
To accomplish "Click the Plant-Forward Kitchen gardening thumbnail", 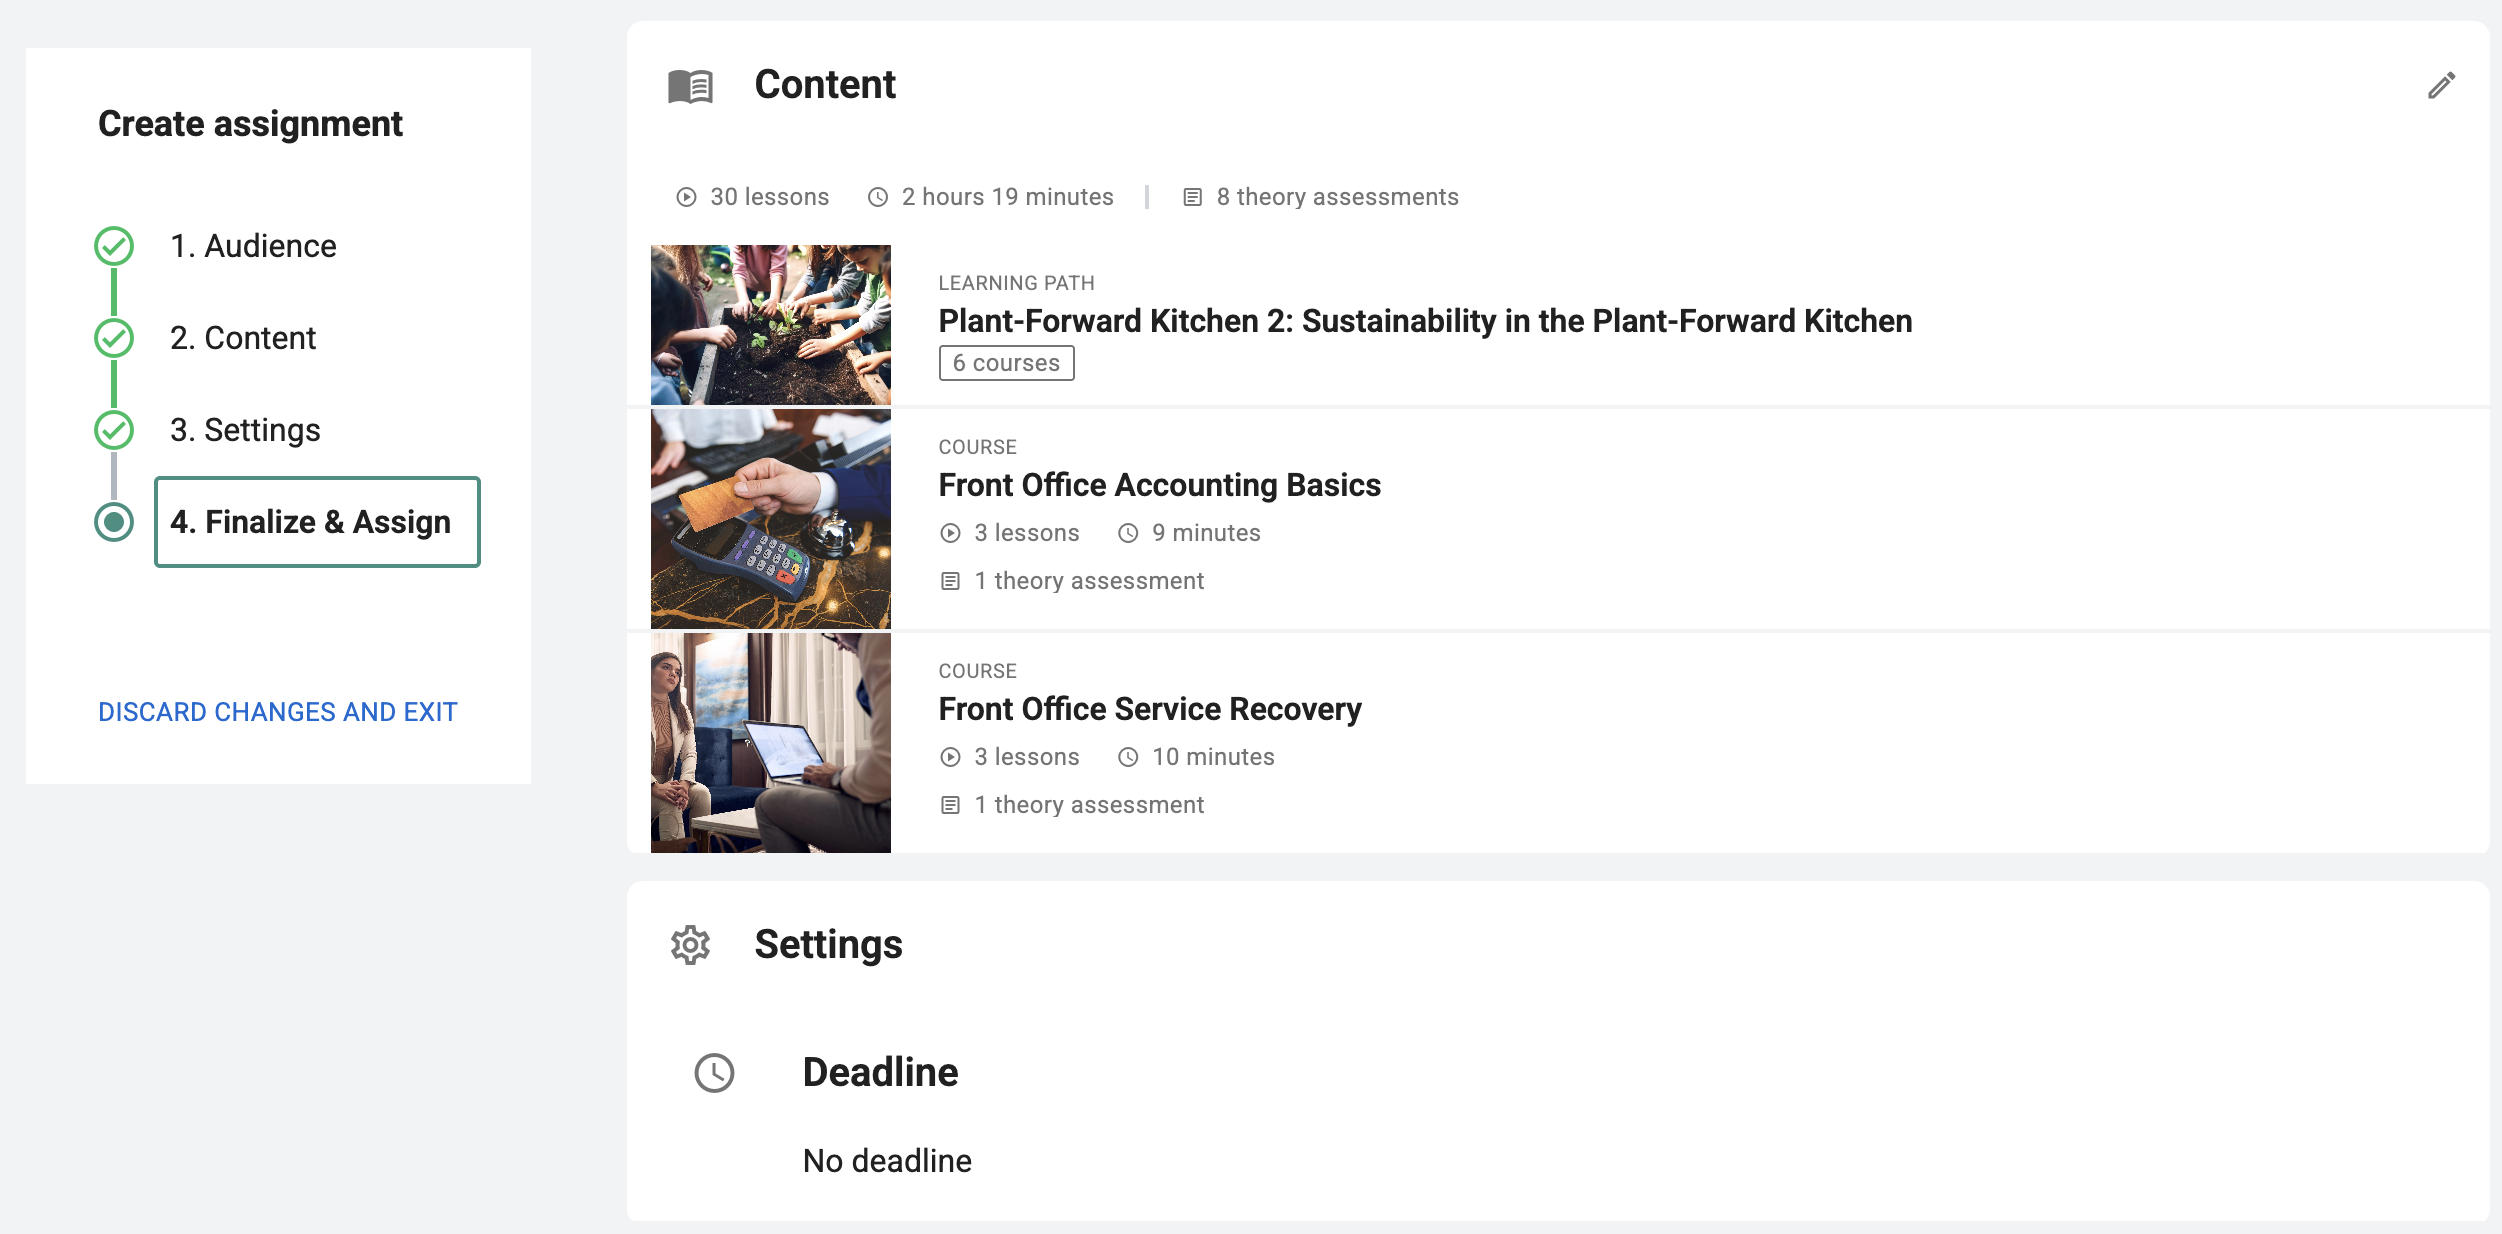I will [770, 325].
